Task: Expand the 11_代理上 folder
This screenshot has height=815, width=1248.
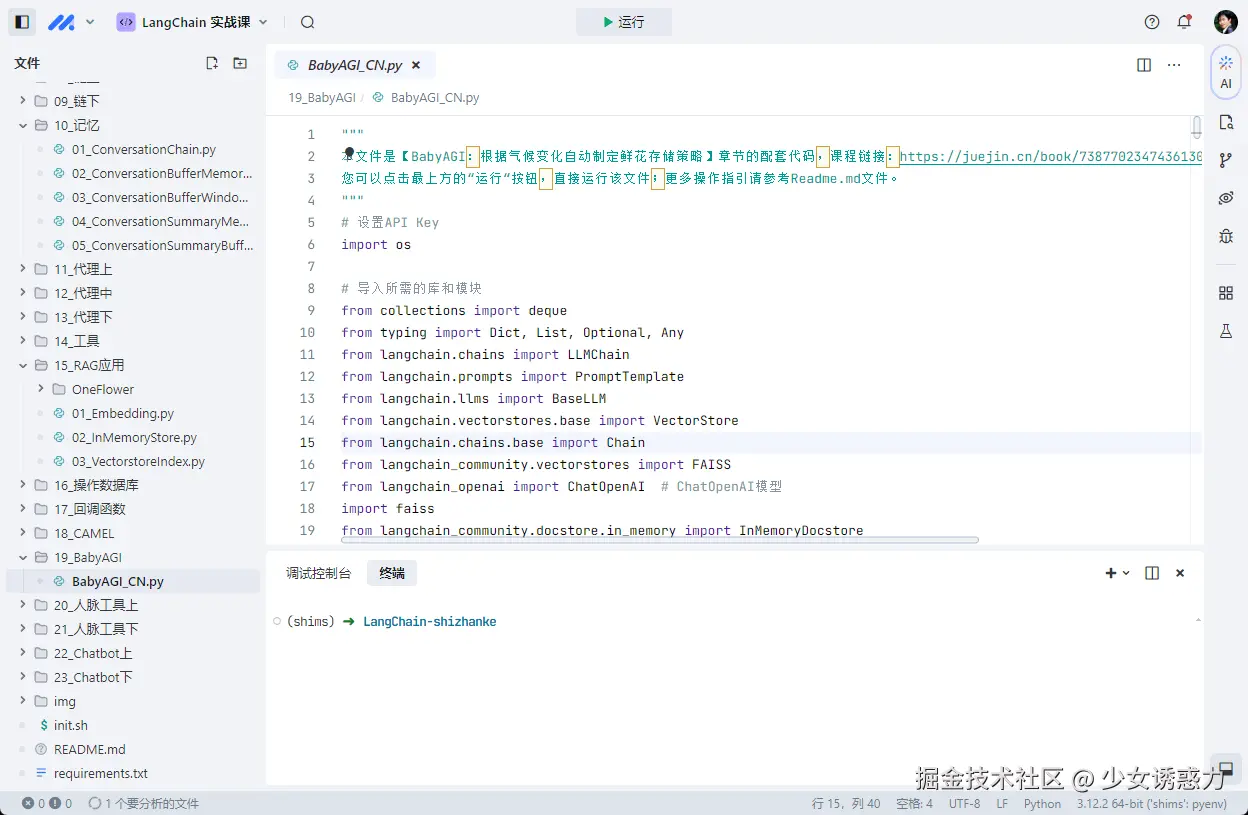Action: pos(84,269)
